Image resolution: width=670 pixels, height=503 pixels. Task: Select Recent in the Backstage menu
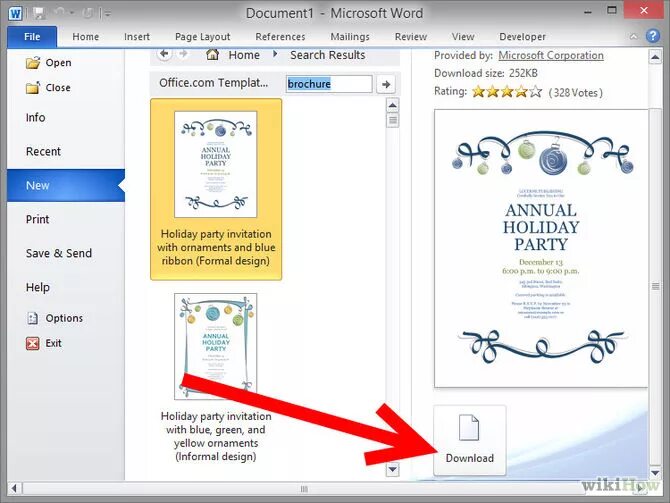click(x=43, y=151)
